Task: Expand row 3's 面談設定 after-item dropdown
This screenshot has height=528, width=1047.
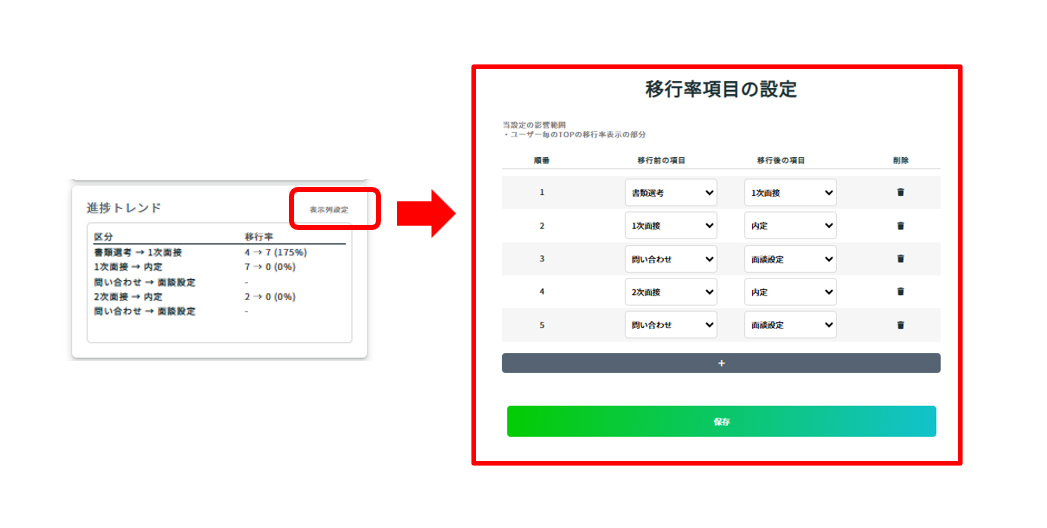Action: coord(790,259)
